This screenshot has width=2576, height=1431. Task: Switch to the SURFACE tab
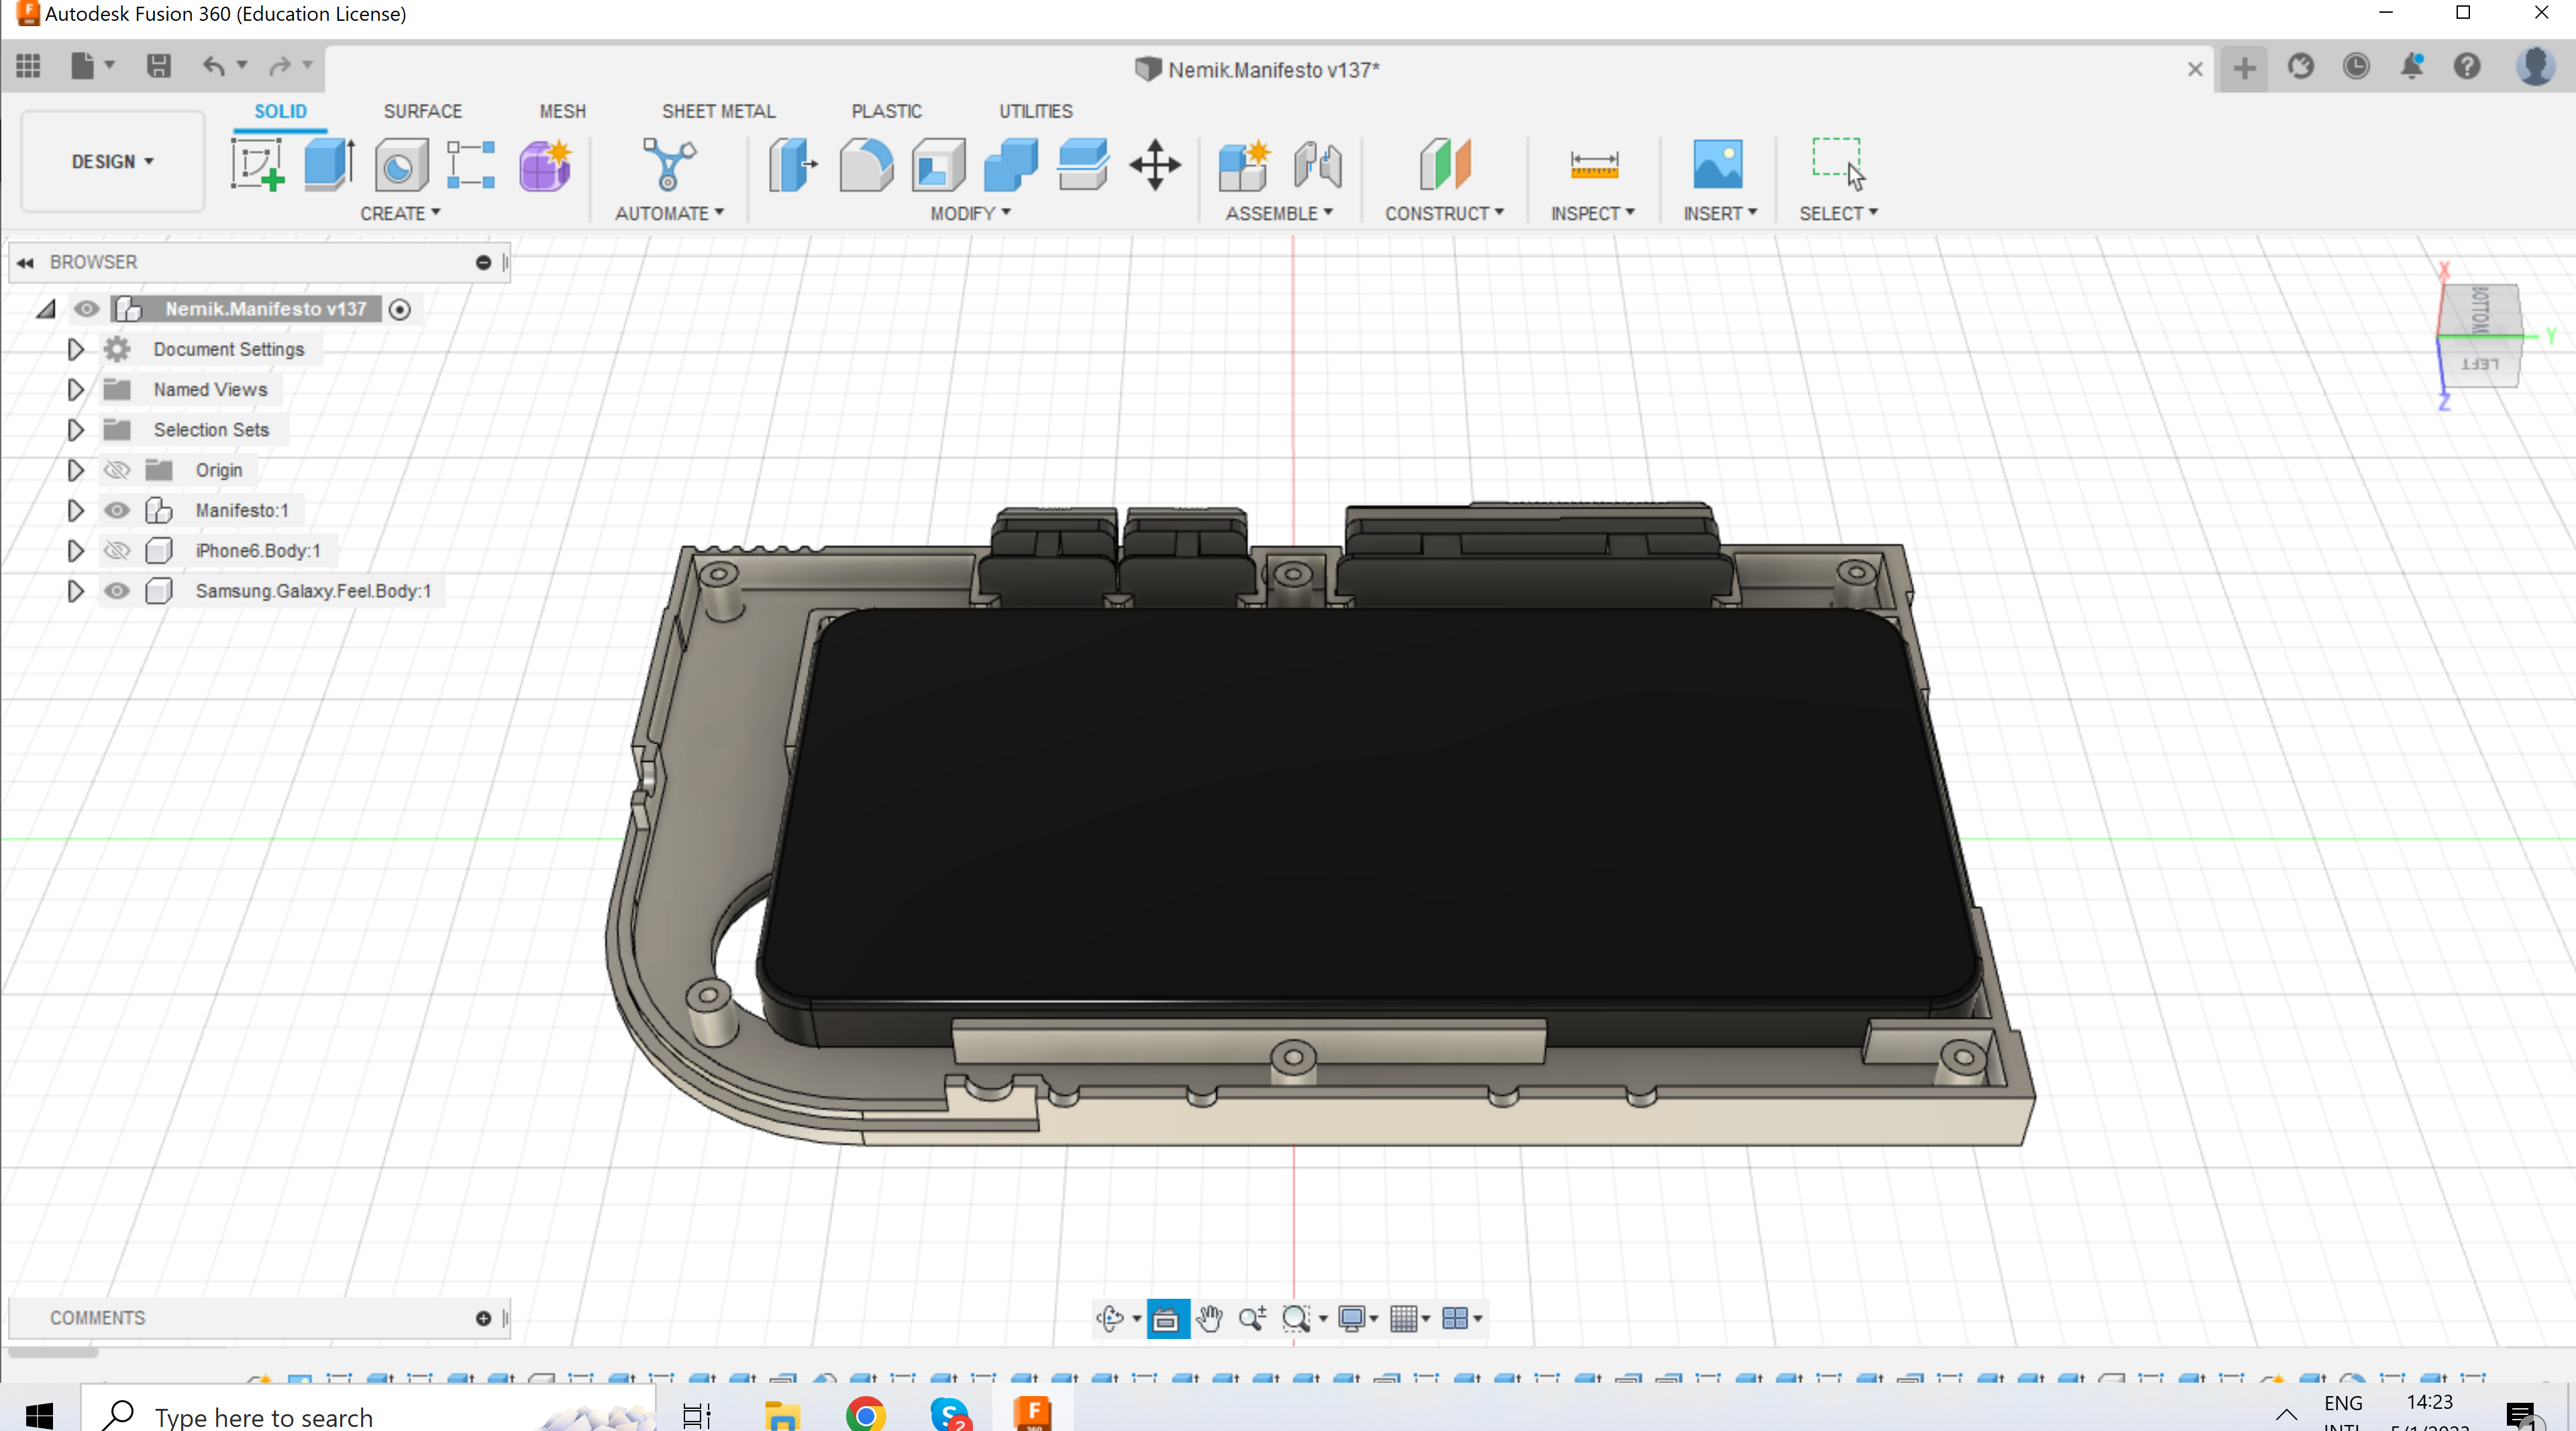(x=423, y=111)
